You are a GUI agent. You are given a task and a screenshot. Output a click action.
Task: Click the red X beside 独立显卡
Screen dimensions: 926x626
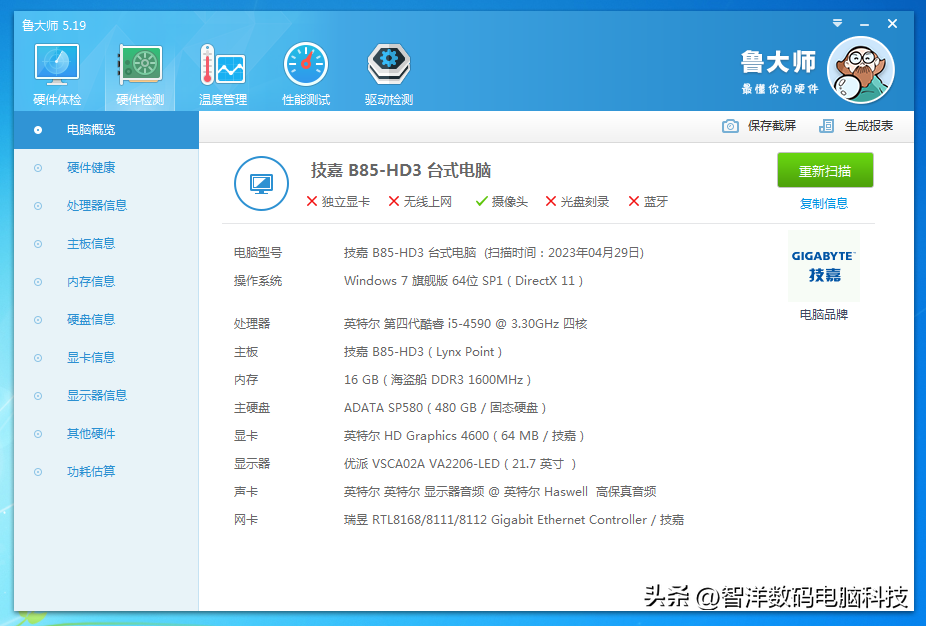(x=312, y=201)
